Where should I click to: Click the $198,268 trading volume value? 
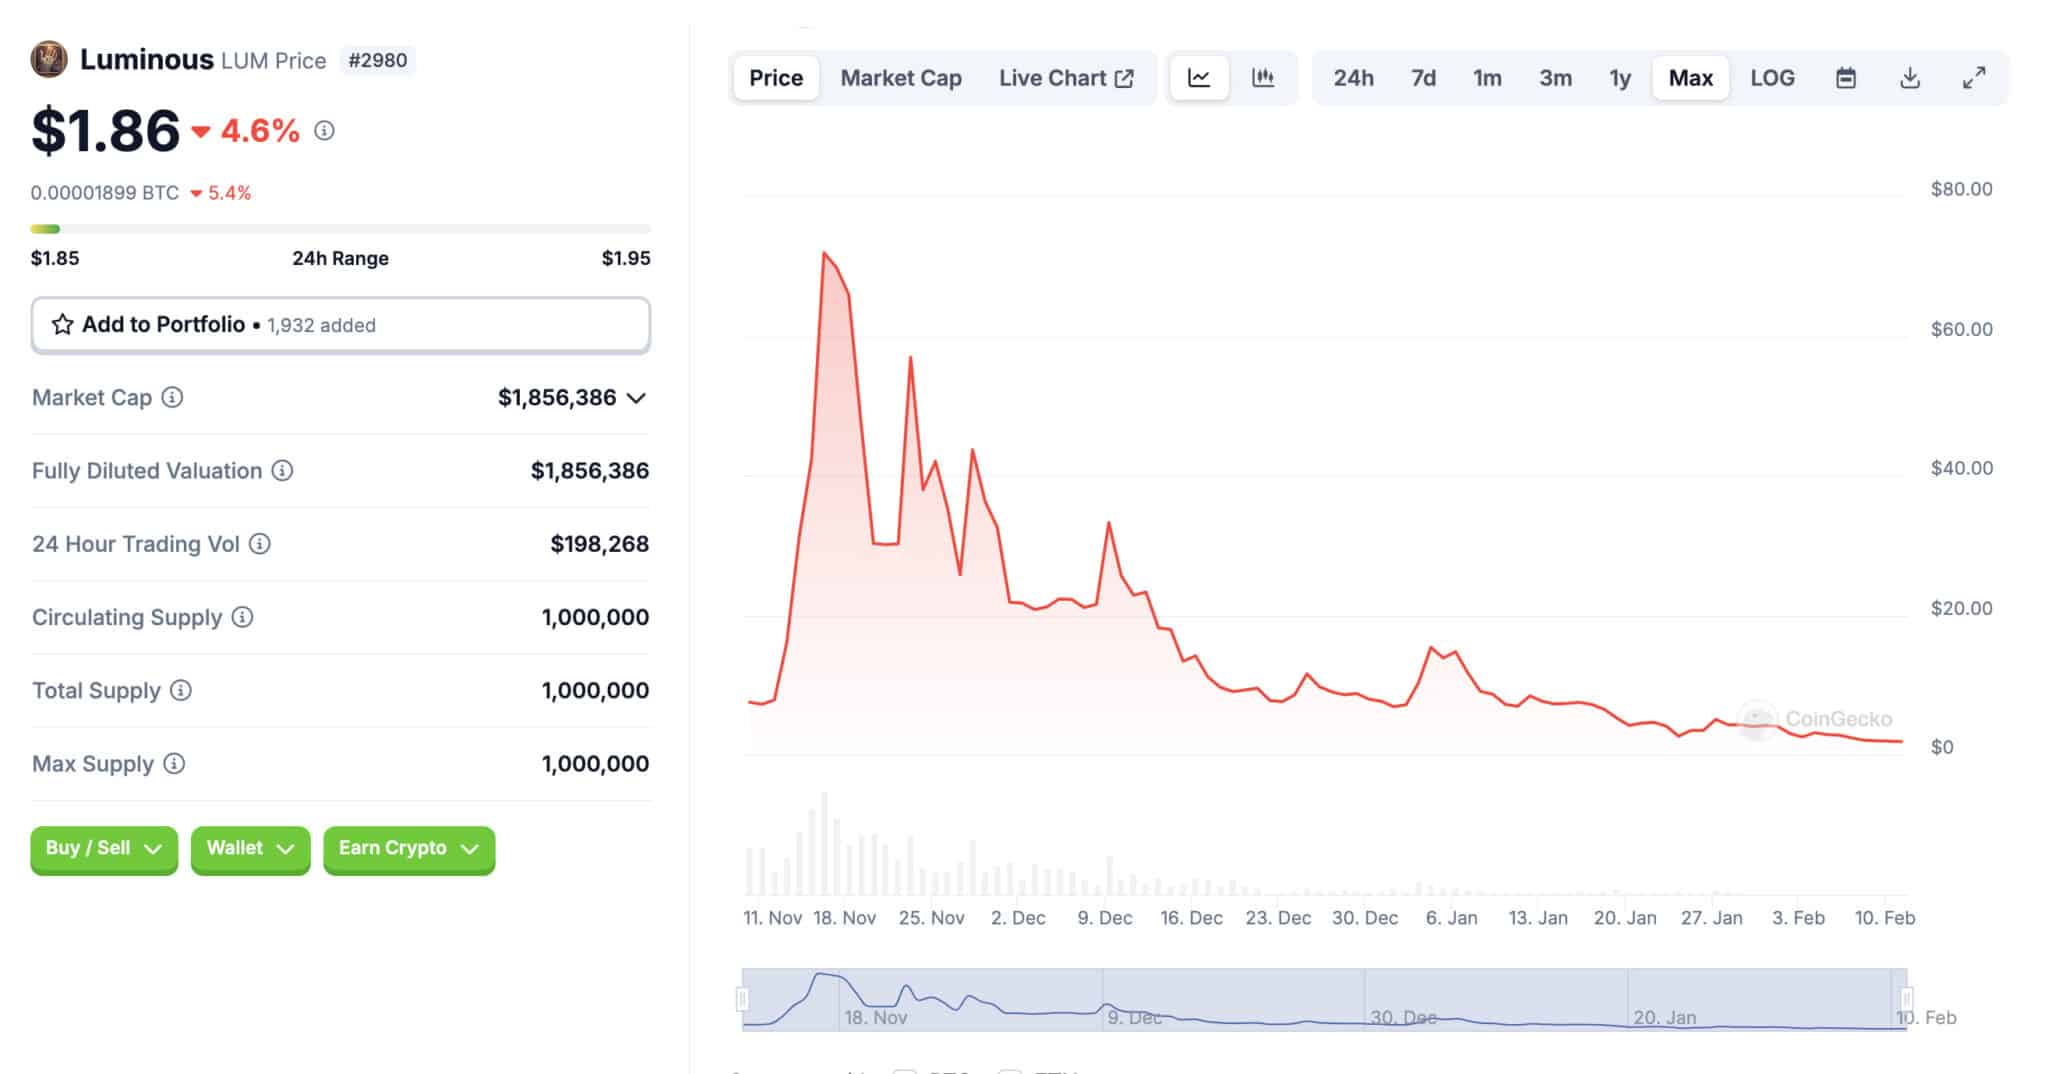(599, 544)
